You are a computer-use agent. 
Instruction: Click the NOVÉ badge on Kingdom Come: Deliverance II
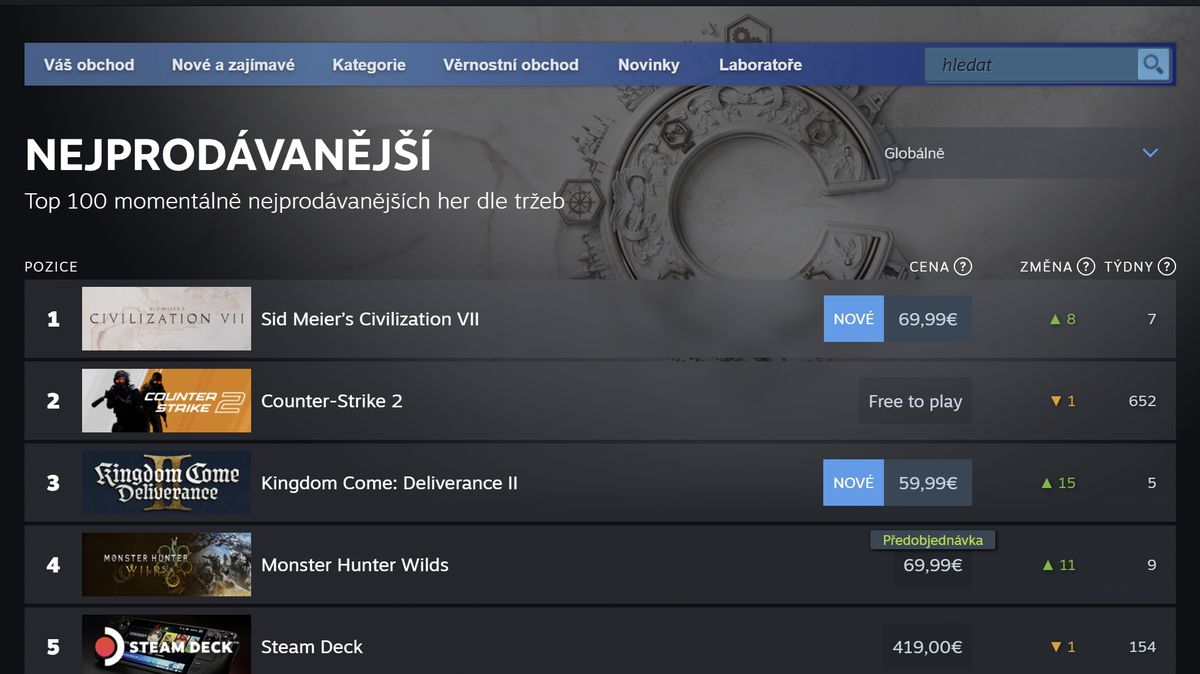853,482
